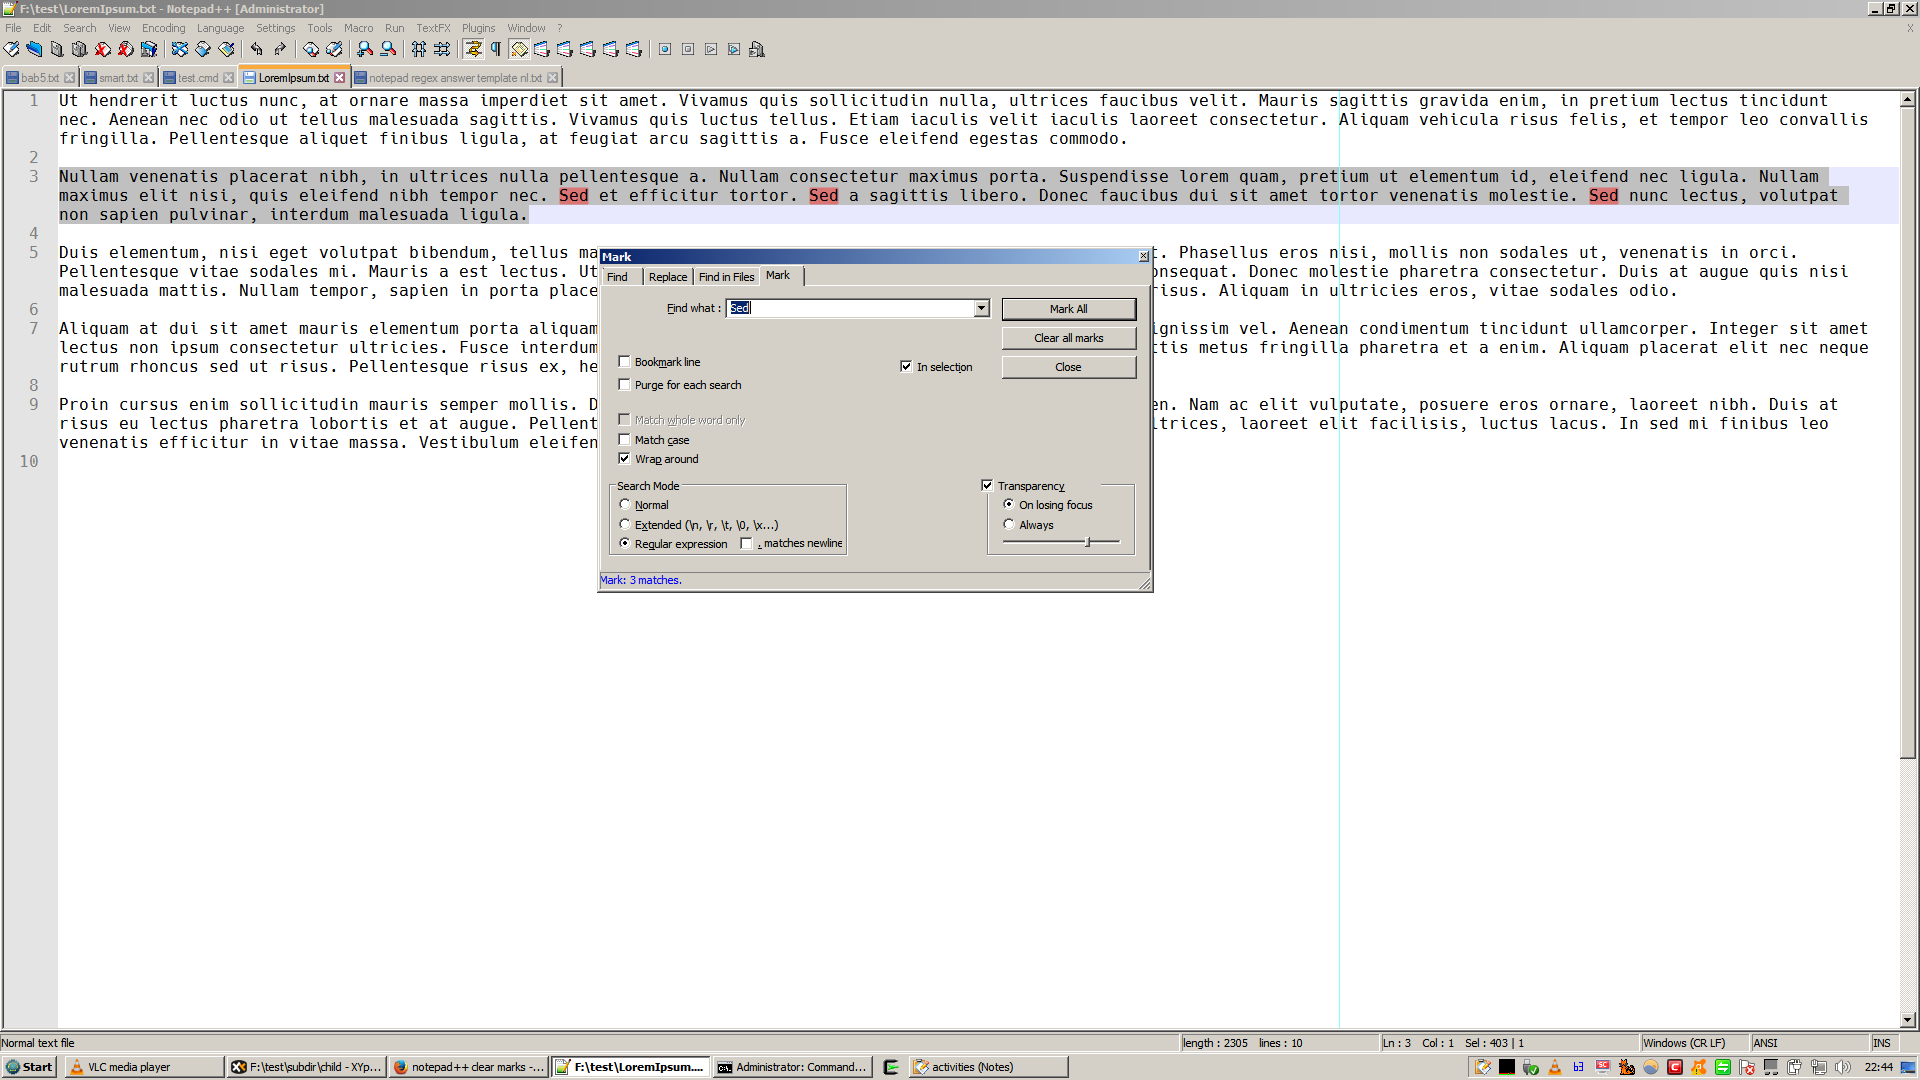This screenshot has height=1080, width=1920.
Task: Click the Open File icon in toolbar
Action: pyautogui.click(x=34, y=49)
